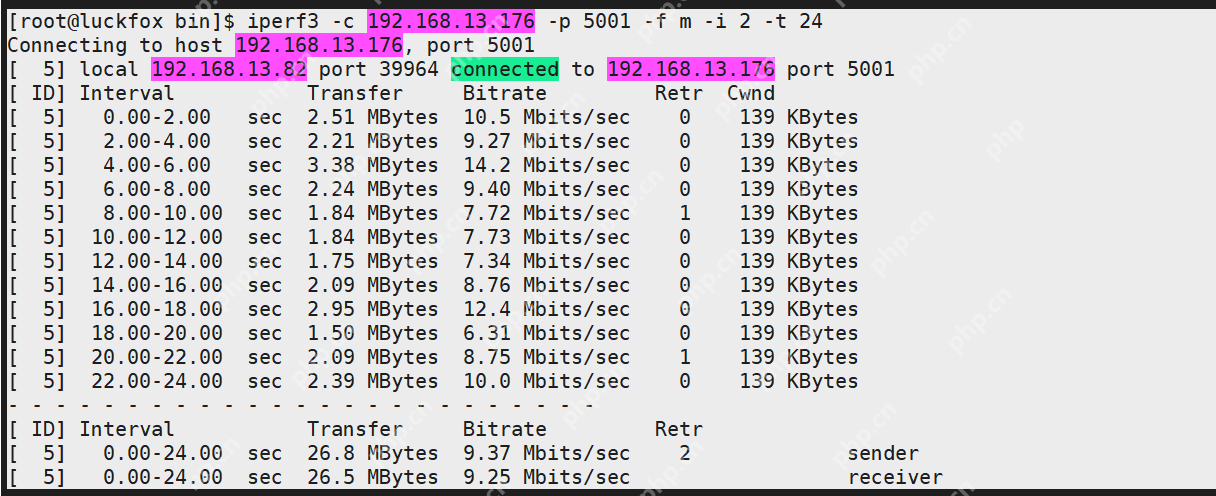Click the green highlighted "connected" word
Image resolution: width=1216 pixels, height=496 pixels.
point(505,69)
